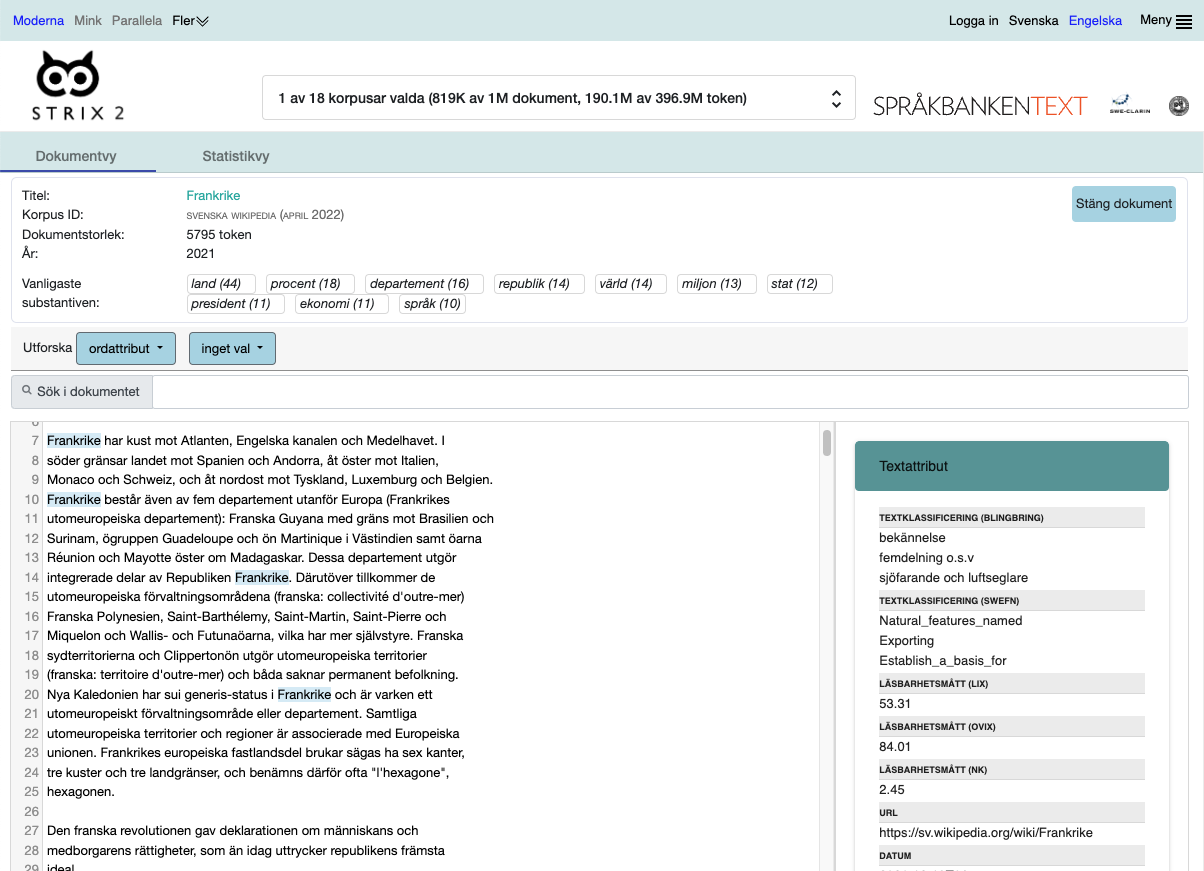The height and width of the screenshot is (871, 1204).
Task: Switch language to Svenska
Action: (1033, 21)
